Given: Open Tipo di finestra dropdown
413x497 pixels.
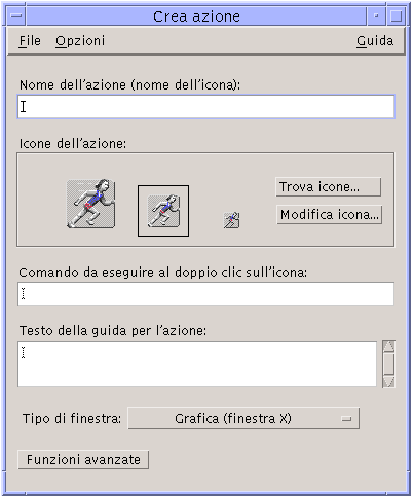Looking at the screenshot, I should pyautogui.click(x=244, y=418).
